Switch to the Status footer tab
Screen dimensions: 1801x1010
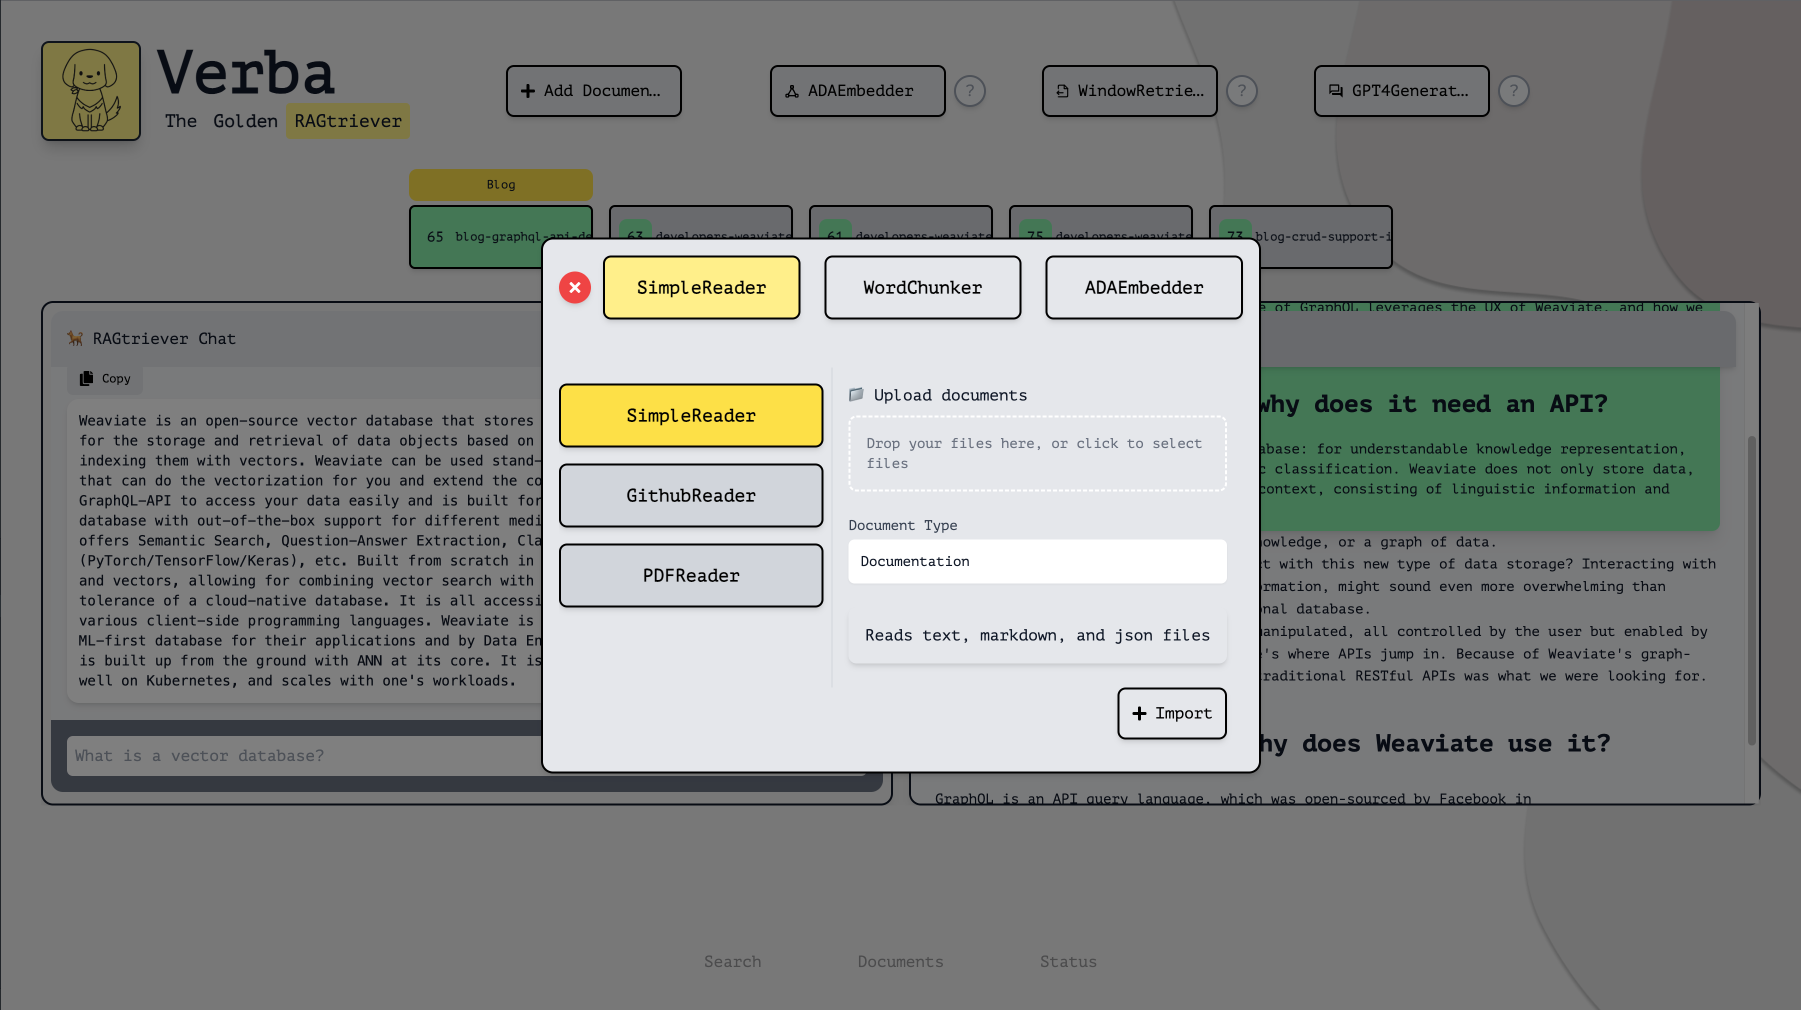(1068, 962)
